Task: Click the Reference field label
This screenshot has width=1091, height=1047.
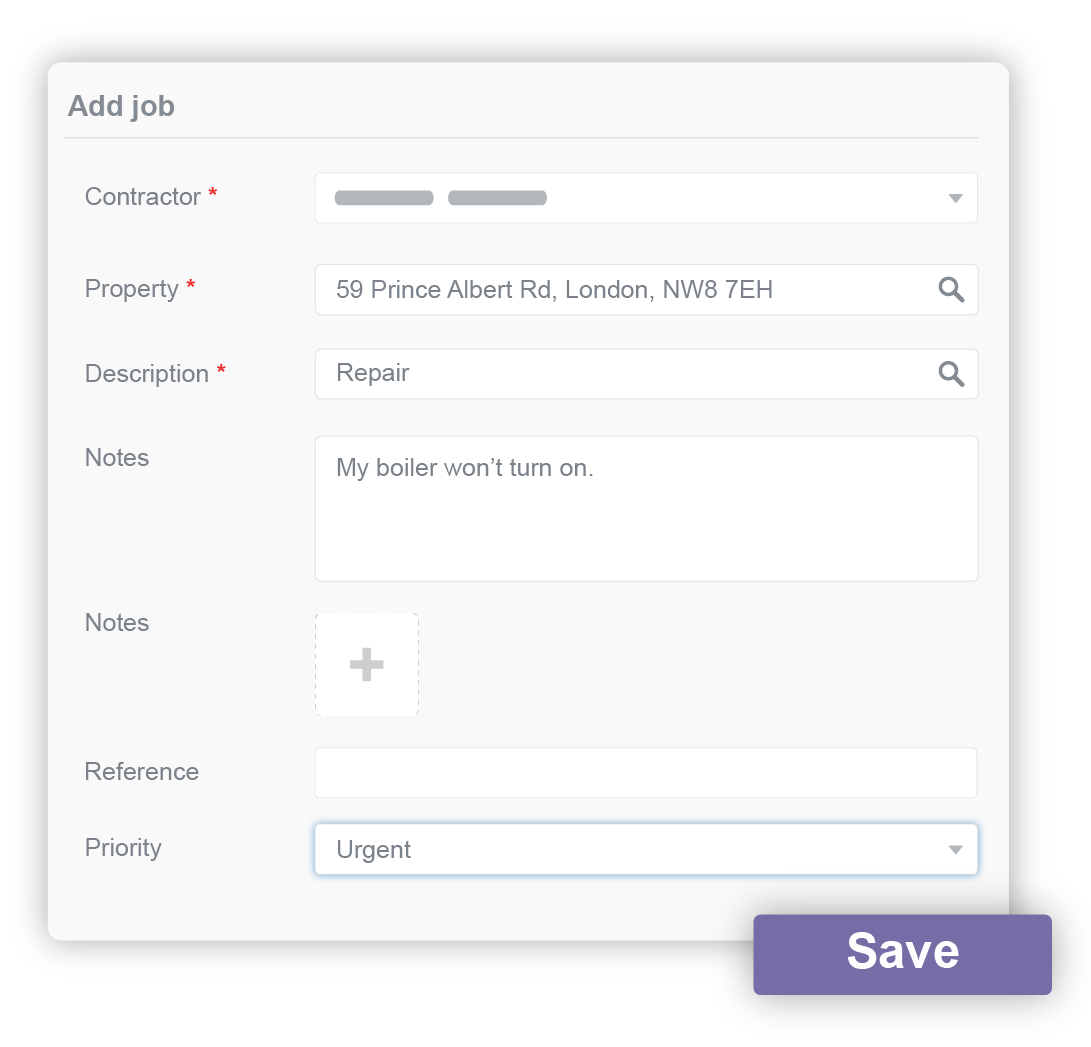Action: 142,772
